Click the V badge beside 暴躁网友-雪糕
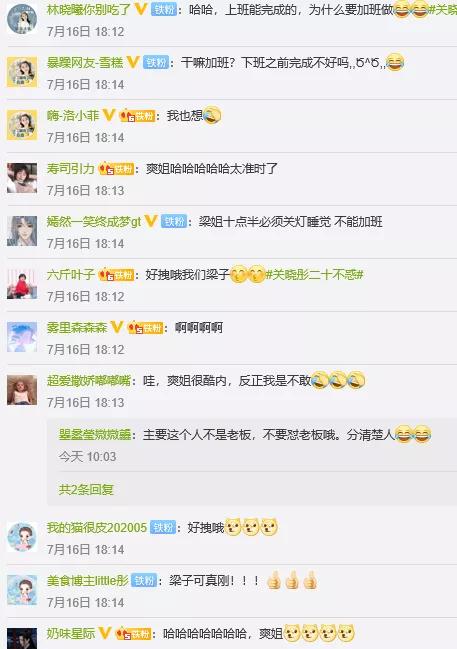 (133, 62)
